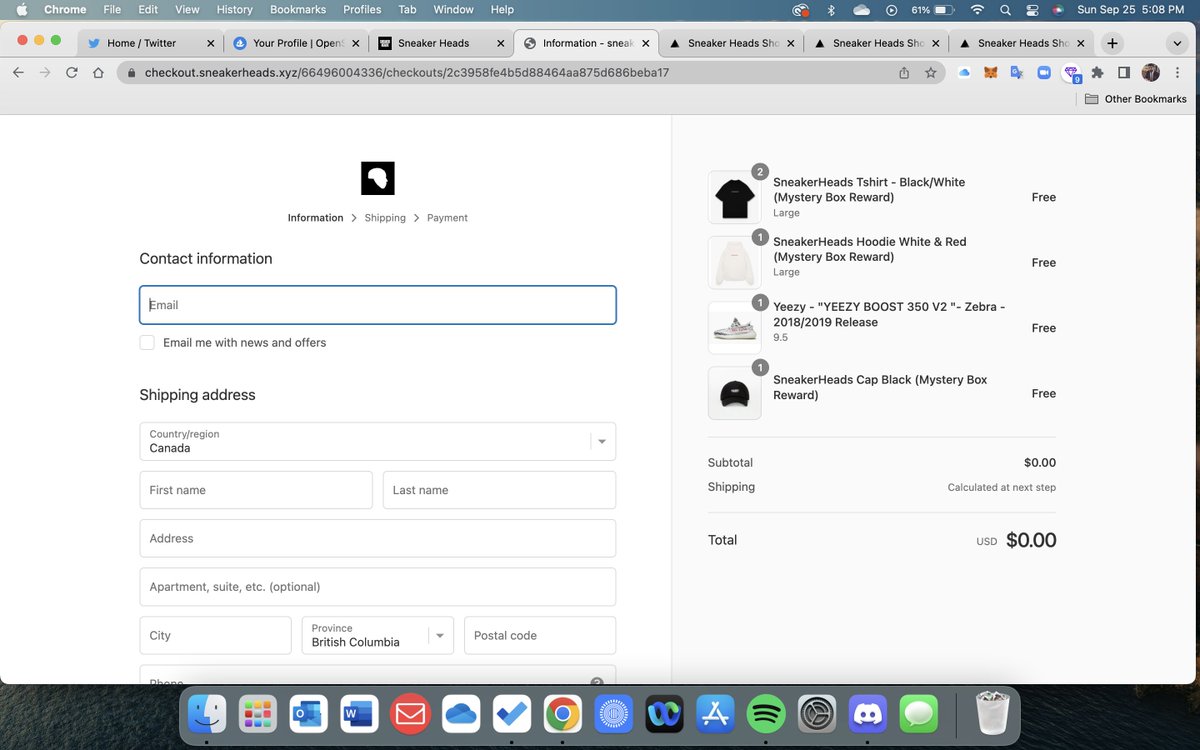1200x750 pixels.
Task: Close the Your Profile OpenSea tab
Action: coord(355,43)
